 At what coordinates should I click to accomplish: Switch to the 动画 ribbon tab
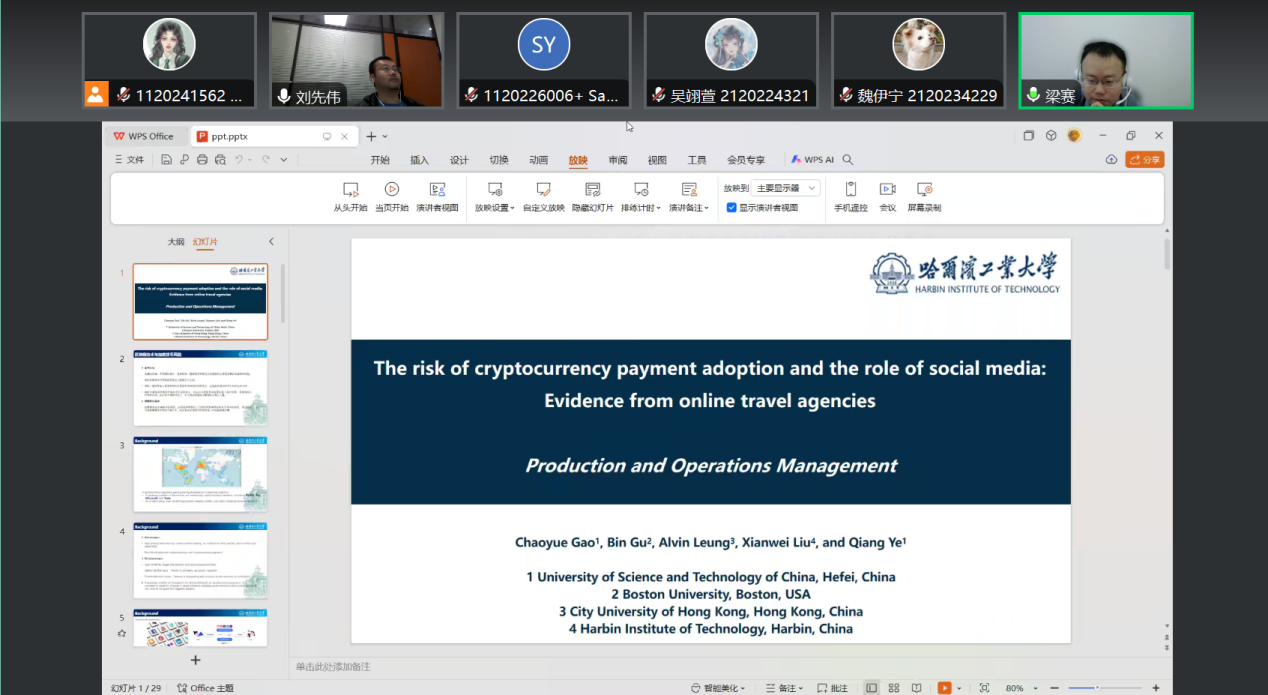(538, 160)
